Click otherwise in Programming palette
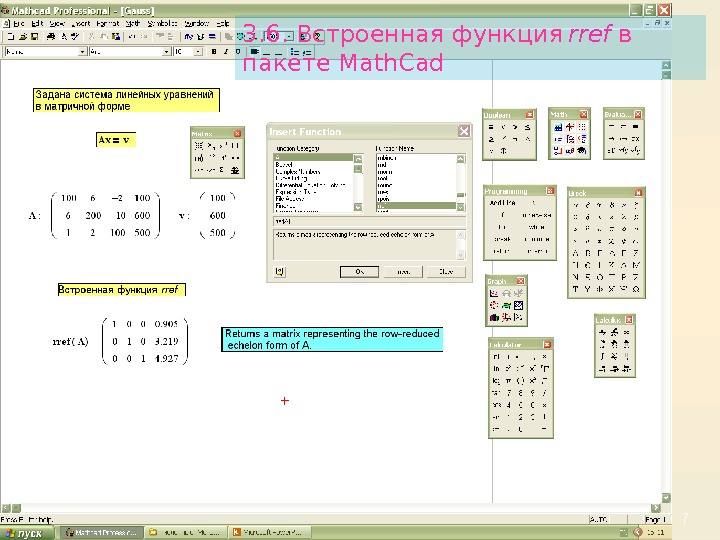The width and height of the screenshot is (720, 540). (x=536, y=215)
